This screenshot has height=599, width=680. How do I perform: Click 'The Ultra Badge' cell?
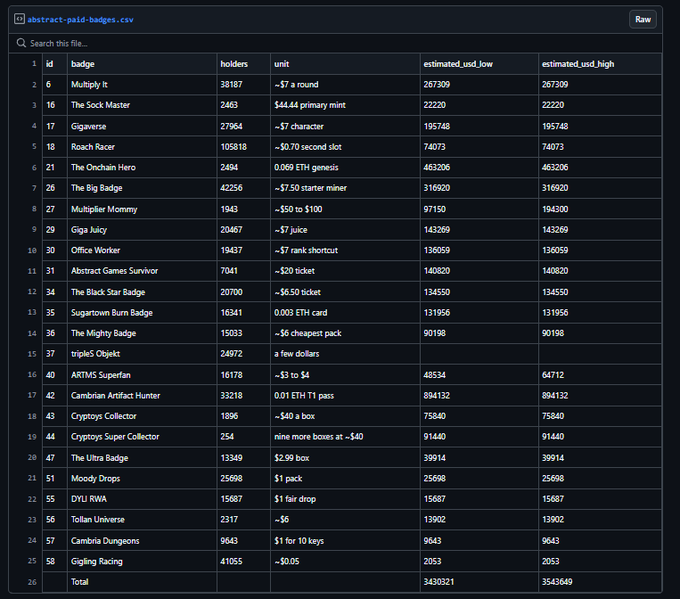tap(142, 458)
